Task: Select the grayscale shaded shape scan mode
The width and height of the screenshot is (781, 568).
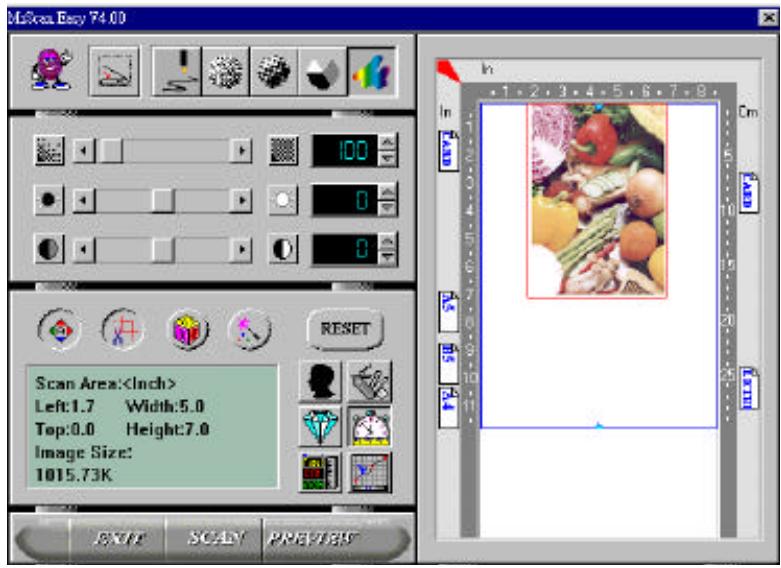Action: [x=322, y=71]
